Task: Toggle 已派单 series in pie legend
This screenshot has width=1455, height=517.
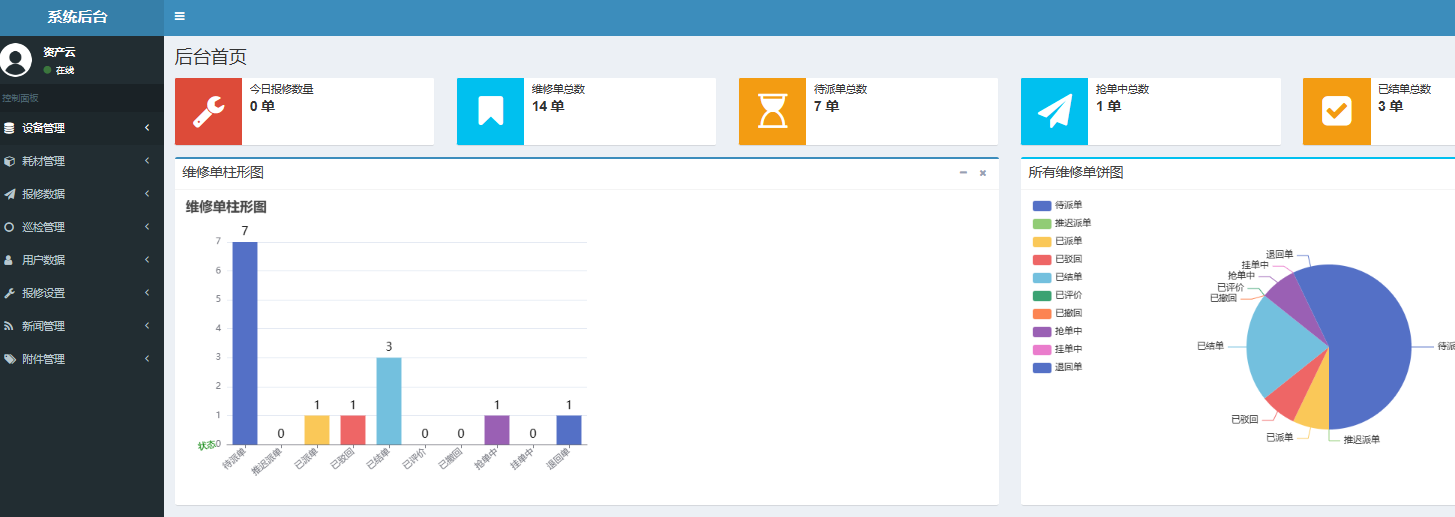Action: click(1057, 241)
